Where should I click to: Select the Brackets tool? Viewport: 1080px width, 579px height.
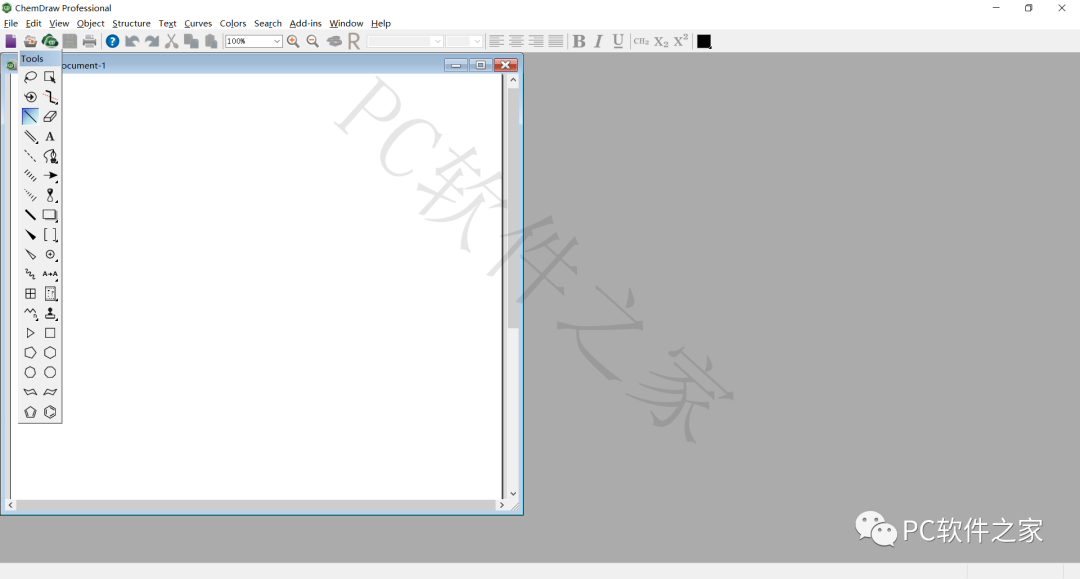point(50,235)
